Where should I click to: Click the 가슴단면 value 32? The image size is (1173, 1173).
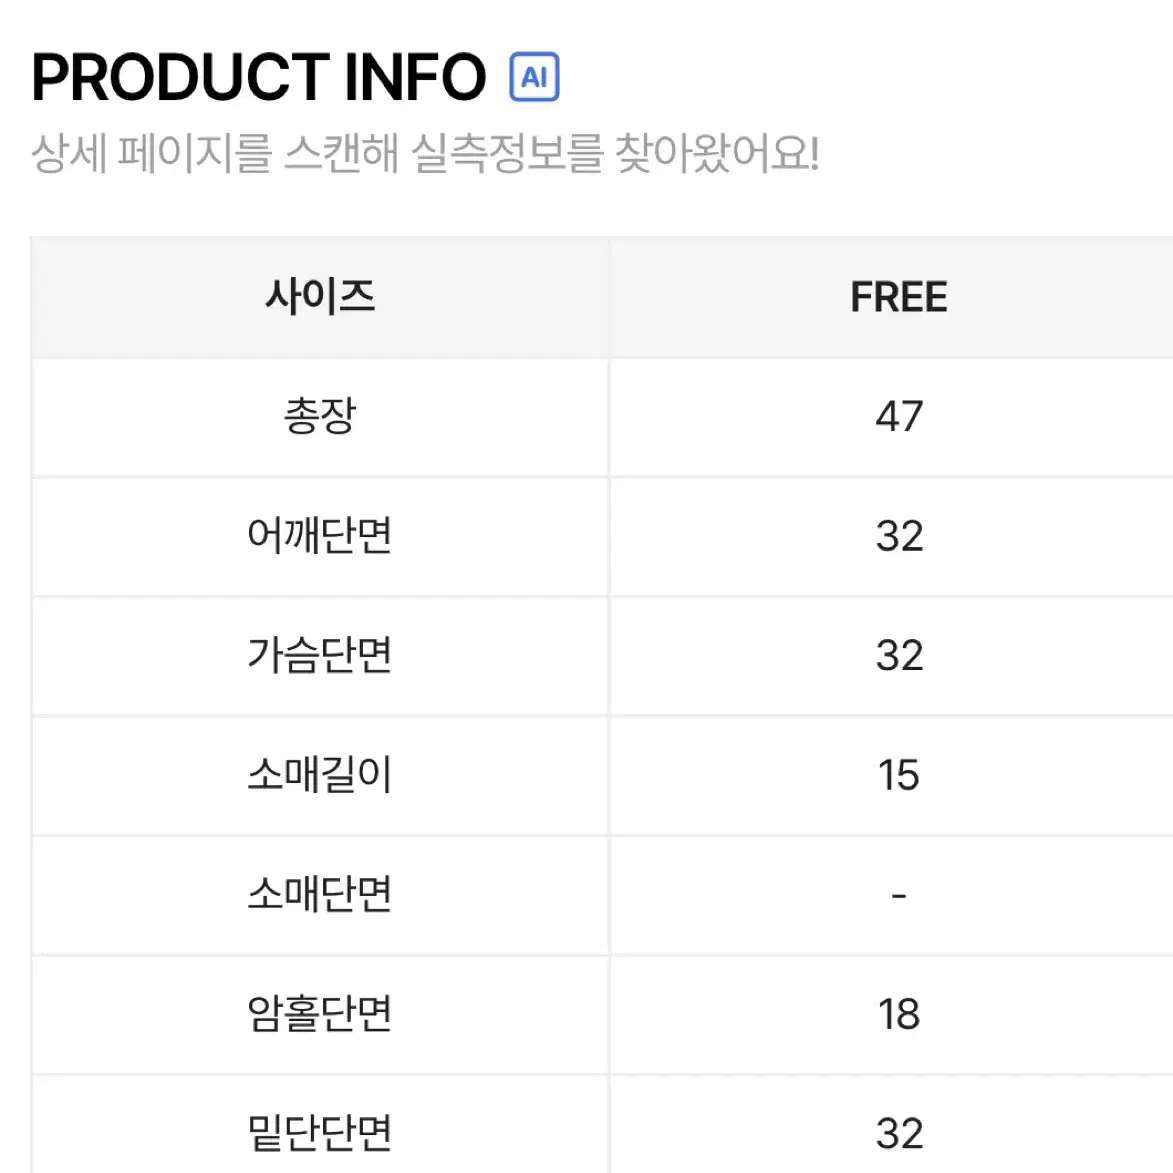point(899,655)
